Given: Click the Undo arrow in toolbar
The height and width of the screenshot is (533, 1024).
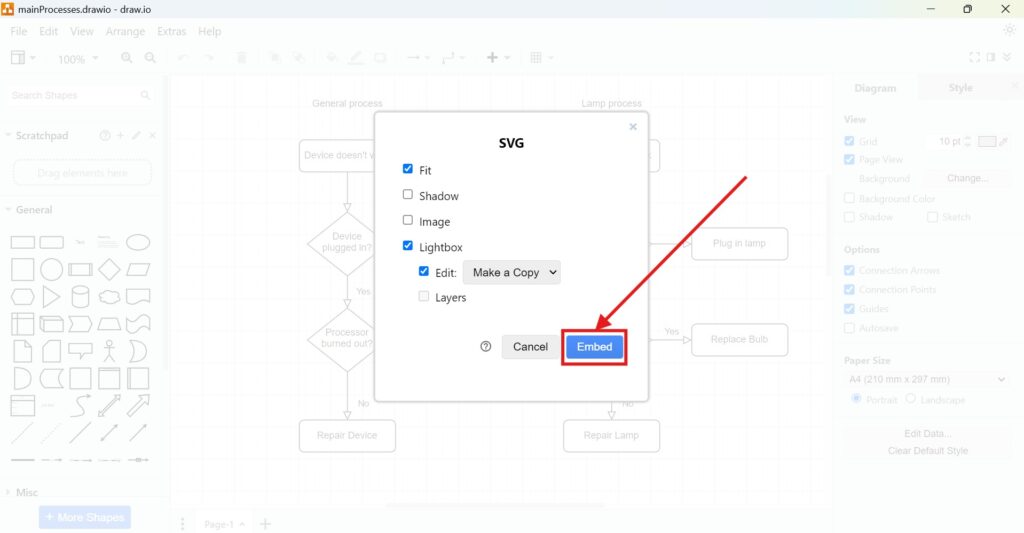Looking at the screenshot, I should pyautogui.click(x=183, y=59).
